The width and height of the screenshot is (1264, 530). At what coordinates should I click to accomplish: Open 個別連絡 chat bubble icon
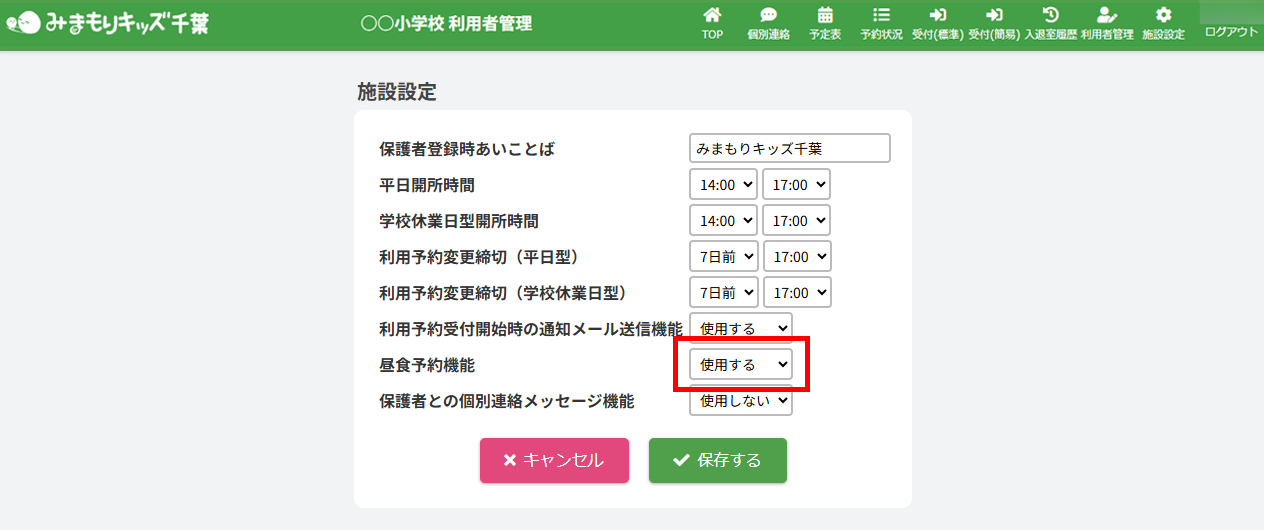pyautogui.click(x=768, y=16)
